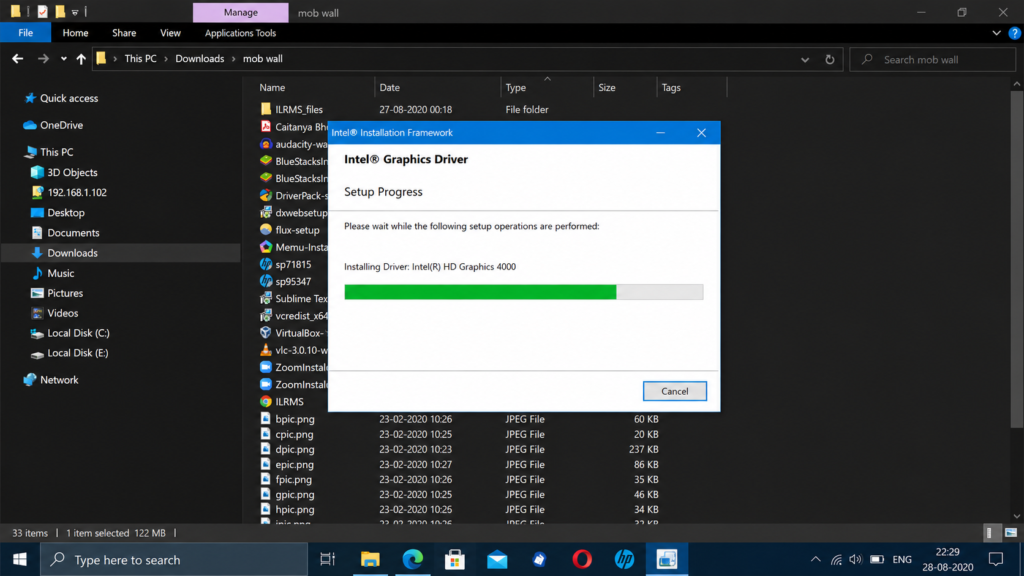Sort files by Date column header
Viewport: 1024px width, 576px height.
click(390, 88)
